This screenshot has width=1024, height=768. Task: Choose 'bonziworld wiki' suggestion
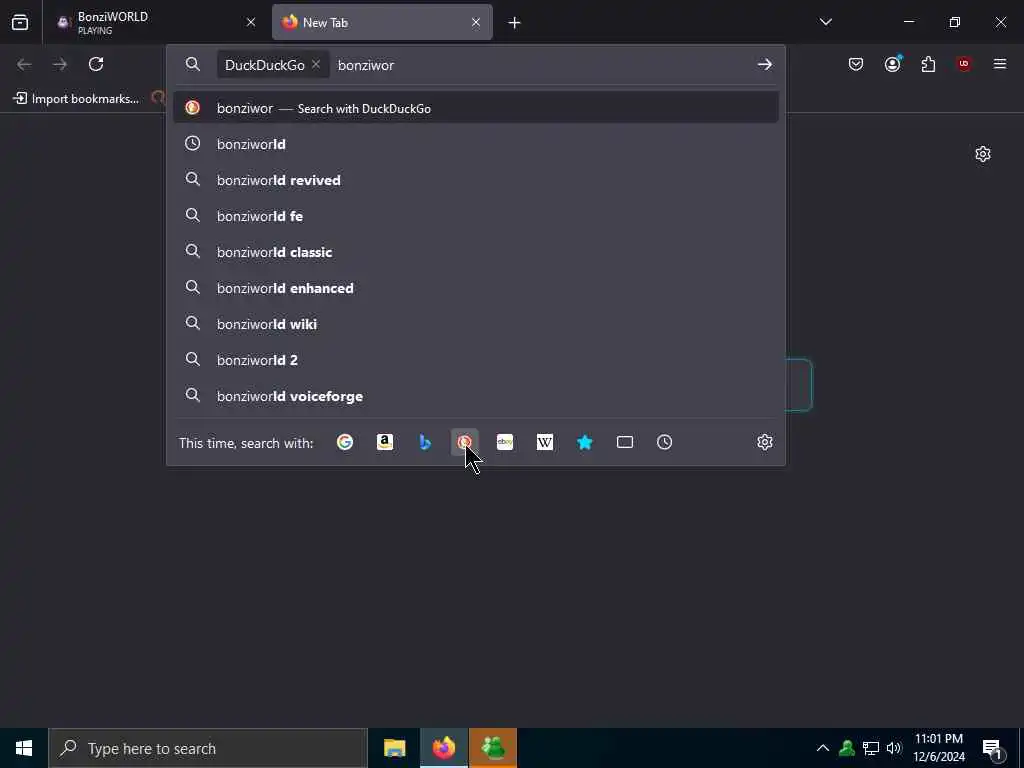[475, 324]
